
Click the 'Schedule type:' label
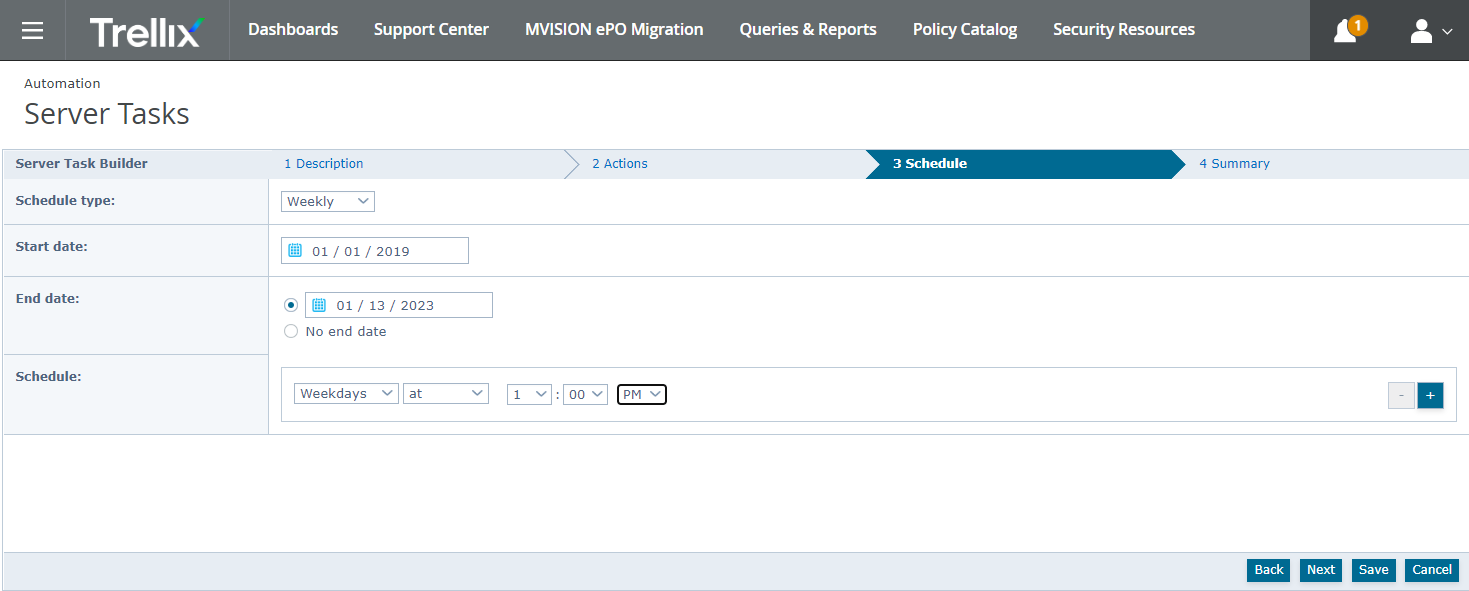pyautogui.click(x=65, y=200)
